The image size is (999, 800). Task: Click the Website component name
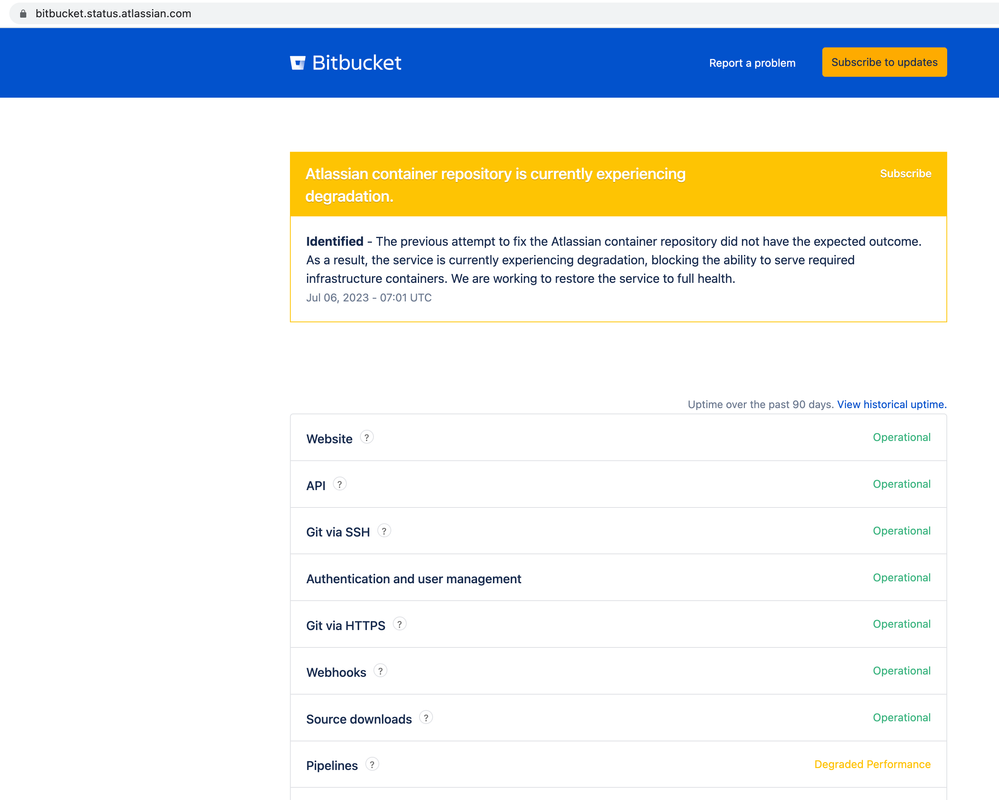point(329,439)
